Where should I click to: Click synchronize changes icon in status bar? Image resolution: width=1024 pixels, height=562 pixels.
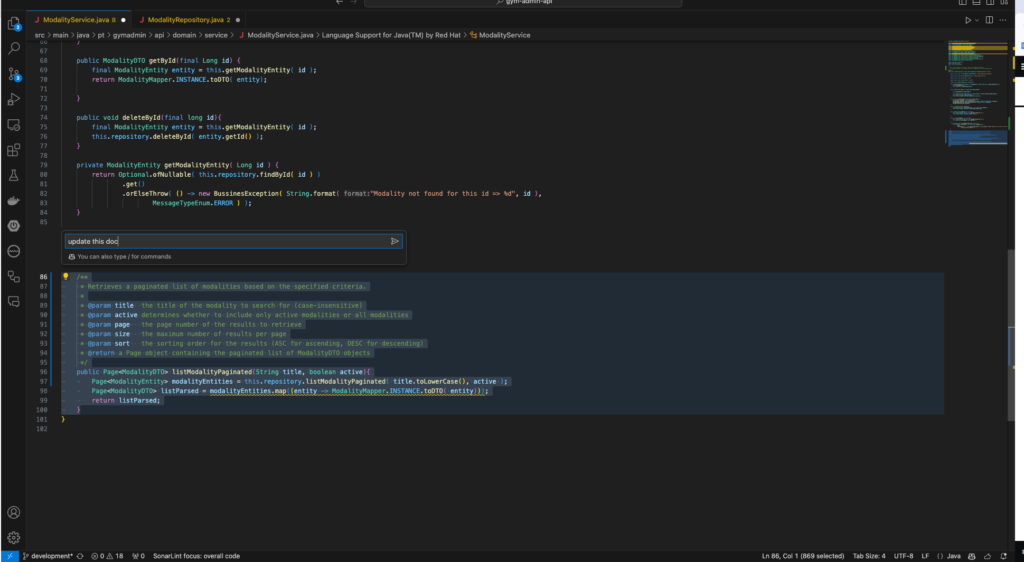[80, 556]
